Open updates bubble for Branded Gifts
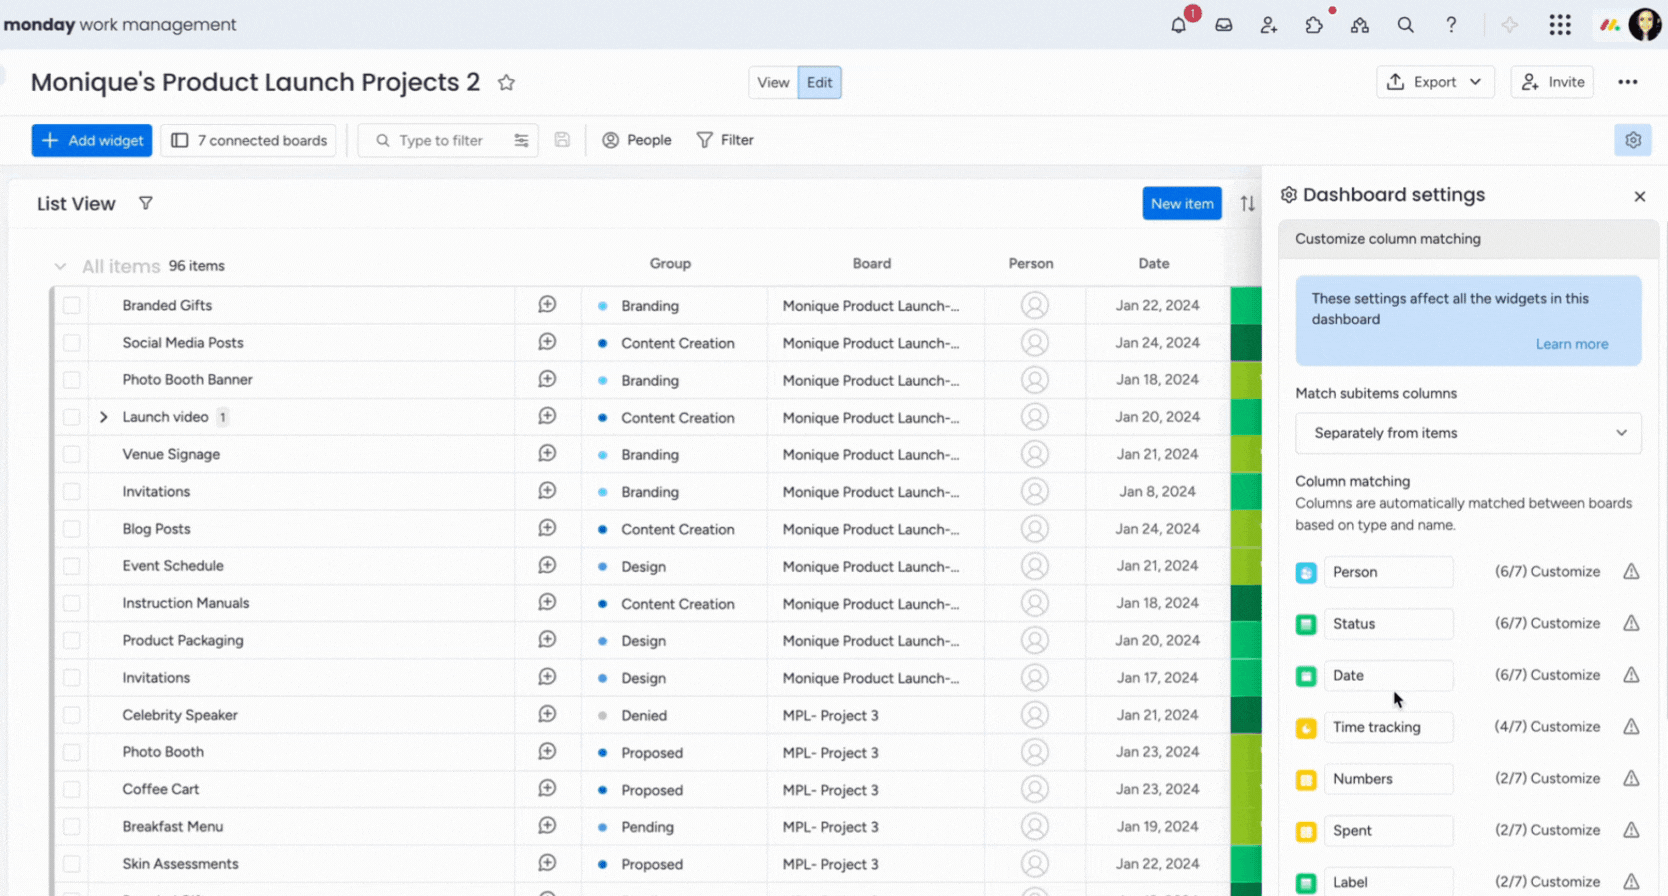Screen dimensions: 1668x896 [547, 305]
